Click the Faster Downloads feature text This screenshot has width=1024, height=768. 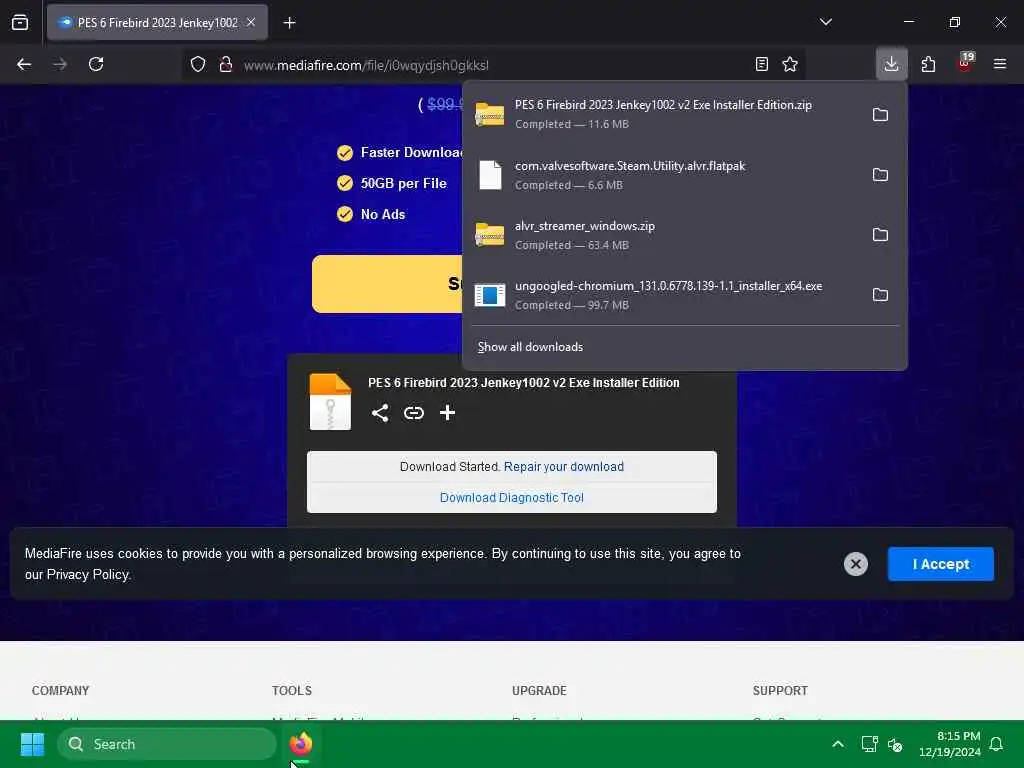pos(411,152)
